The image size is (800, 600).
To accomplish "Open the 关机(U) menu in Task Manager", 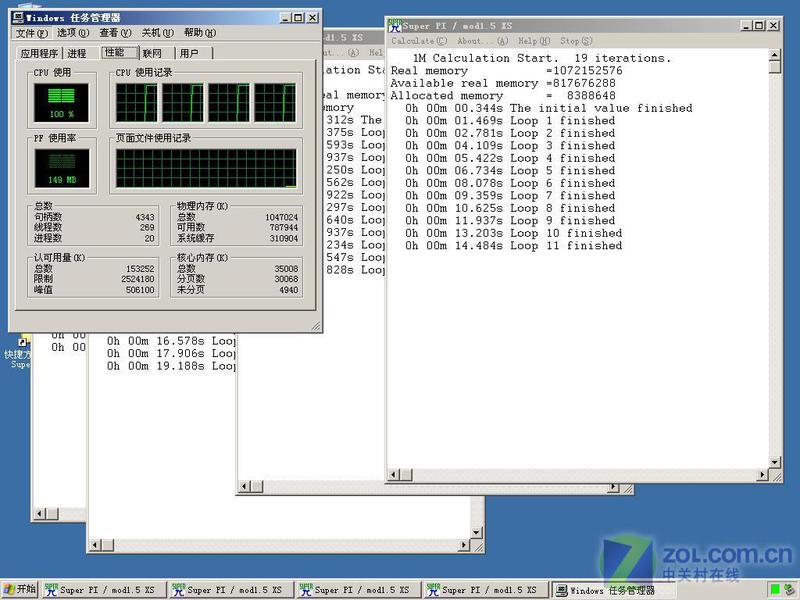I will 157,33.
